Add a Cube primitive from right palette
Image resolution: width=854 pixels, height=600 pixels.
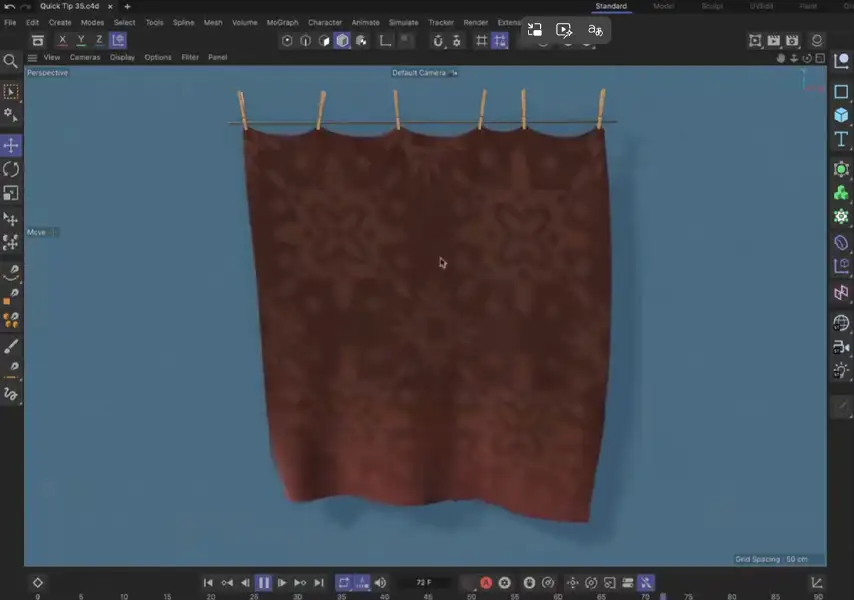click(842, 115)
